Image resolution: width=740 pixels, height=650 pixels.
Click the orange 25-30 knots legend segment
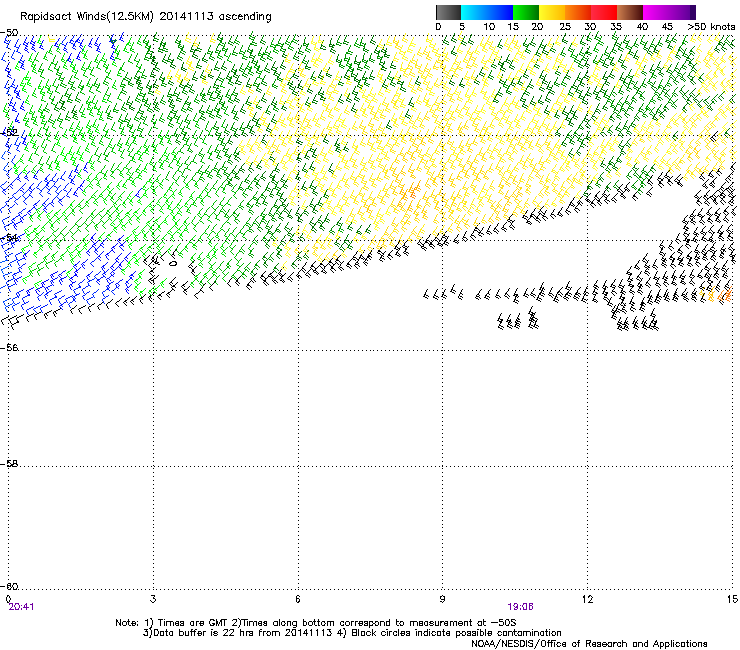point(578,12)
